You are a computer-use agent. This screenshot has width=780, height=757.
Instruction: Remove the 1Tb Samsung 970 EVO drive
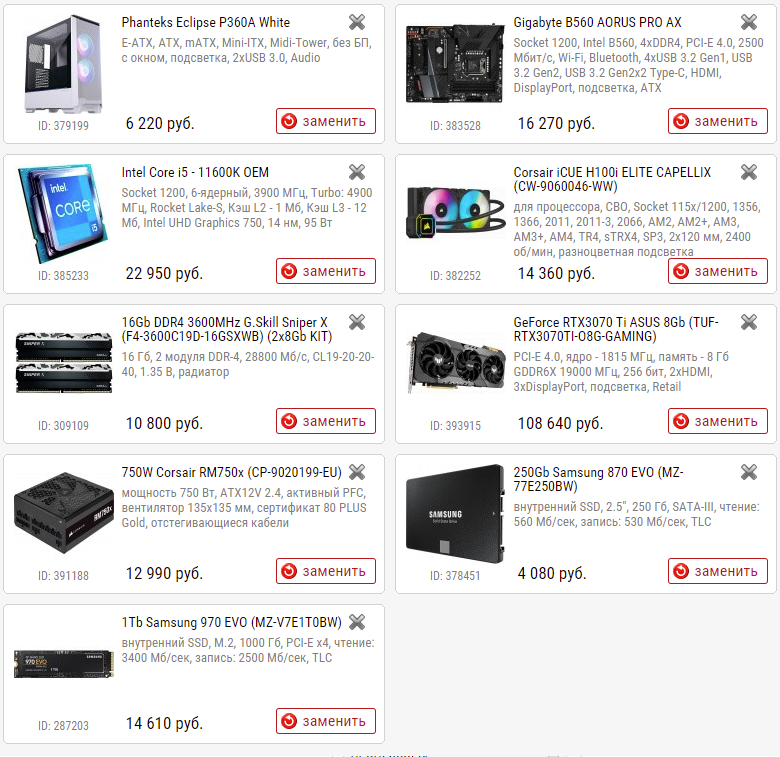click(357, 622)
